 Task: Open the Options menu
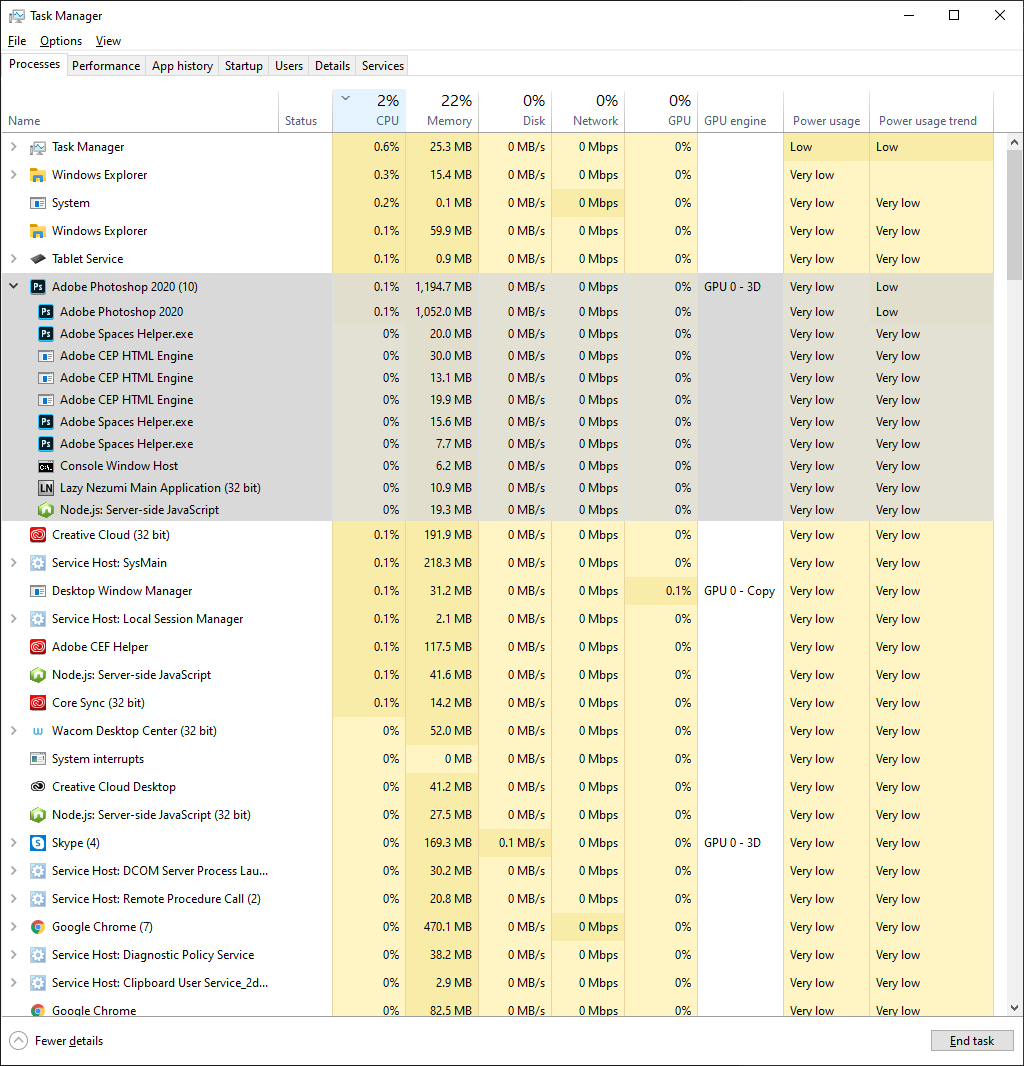click(x=60, y=41)
